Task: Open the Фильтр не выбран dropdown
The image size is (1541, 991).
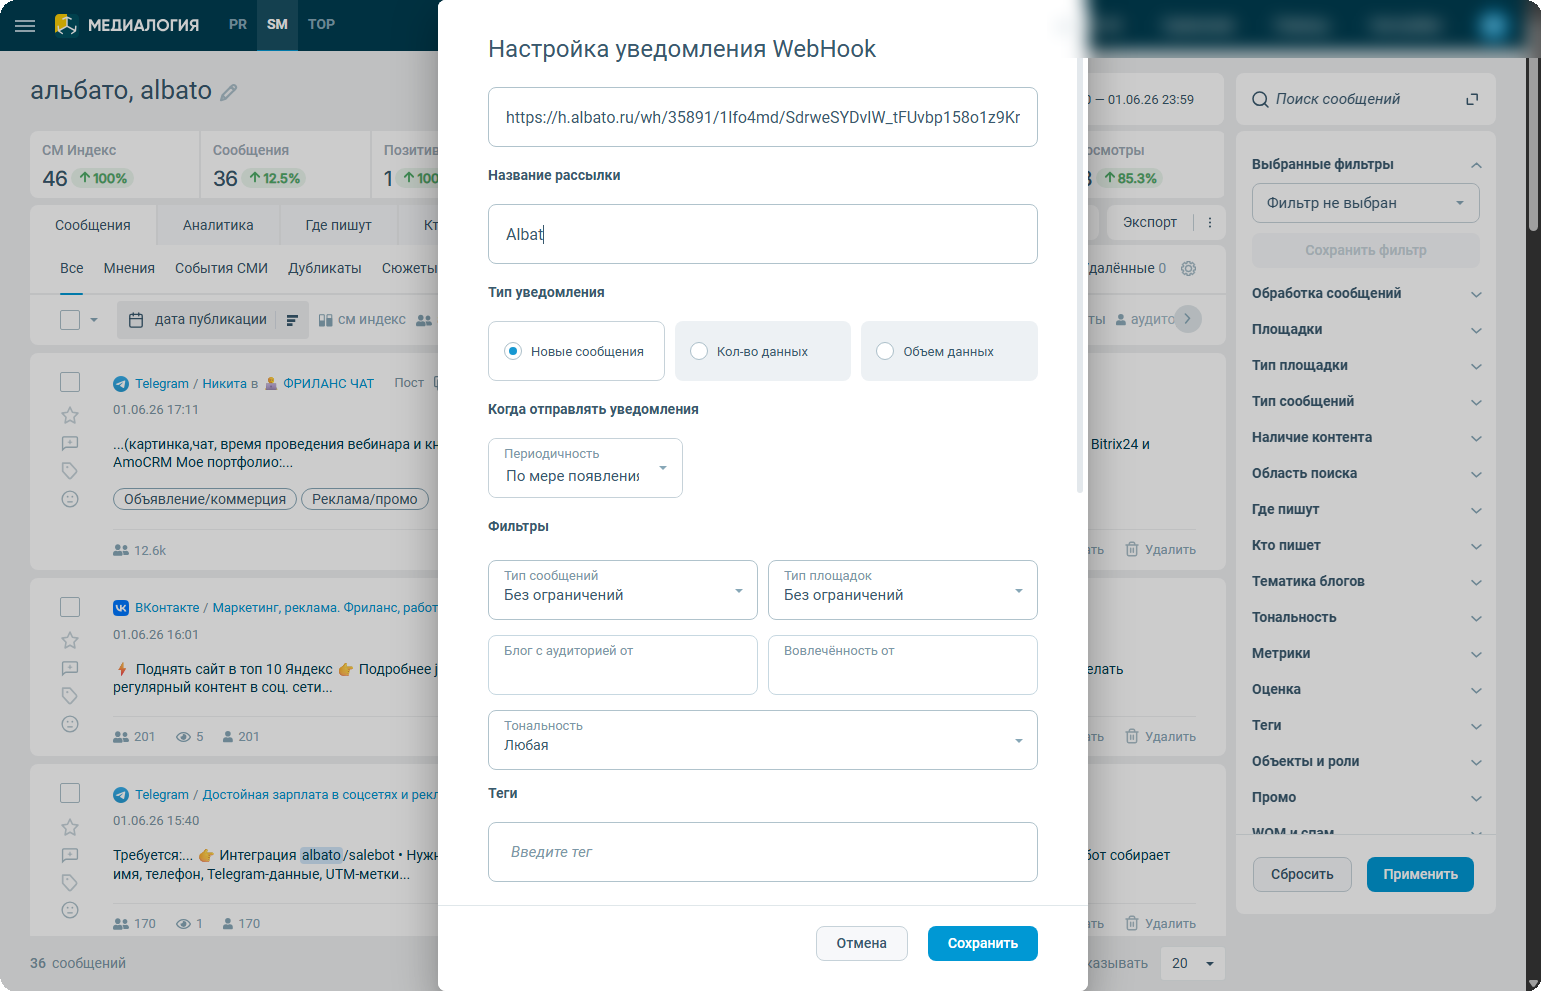Action: (x=1366, y=203)
